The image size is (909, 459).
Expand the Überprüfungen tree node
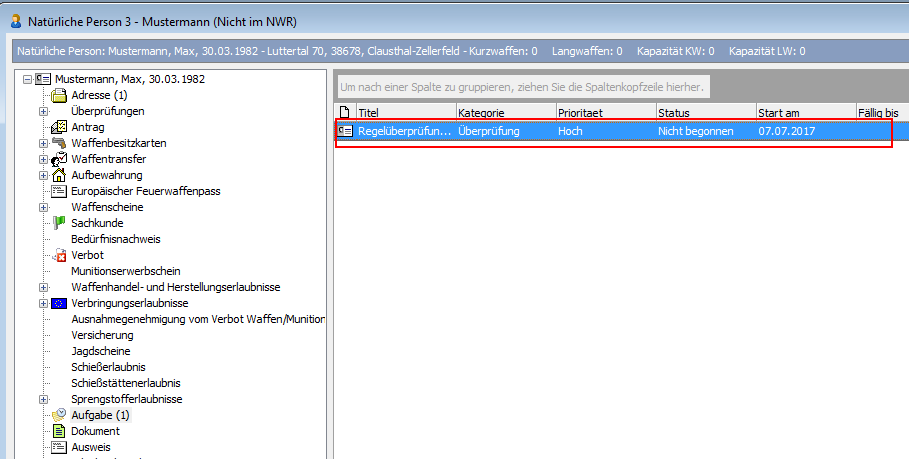(x=43, y=111)
